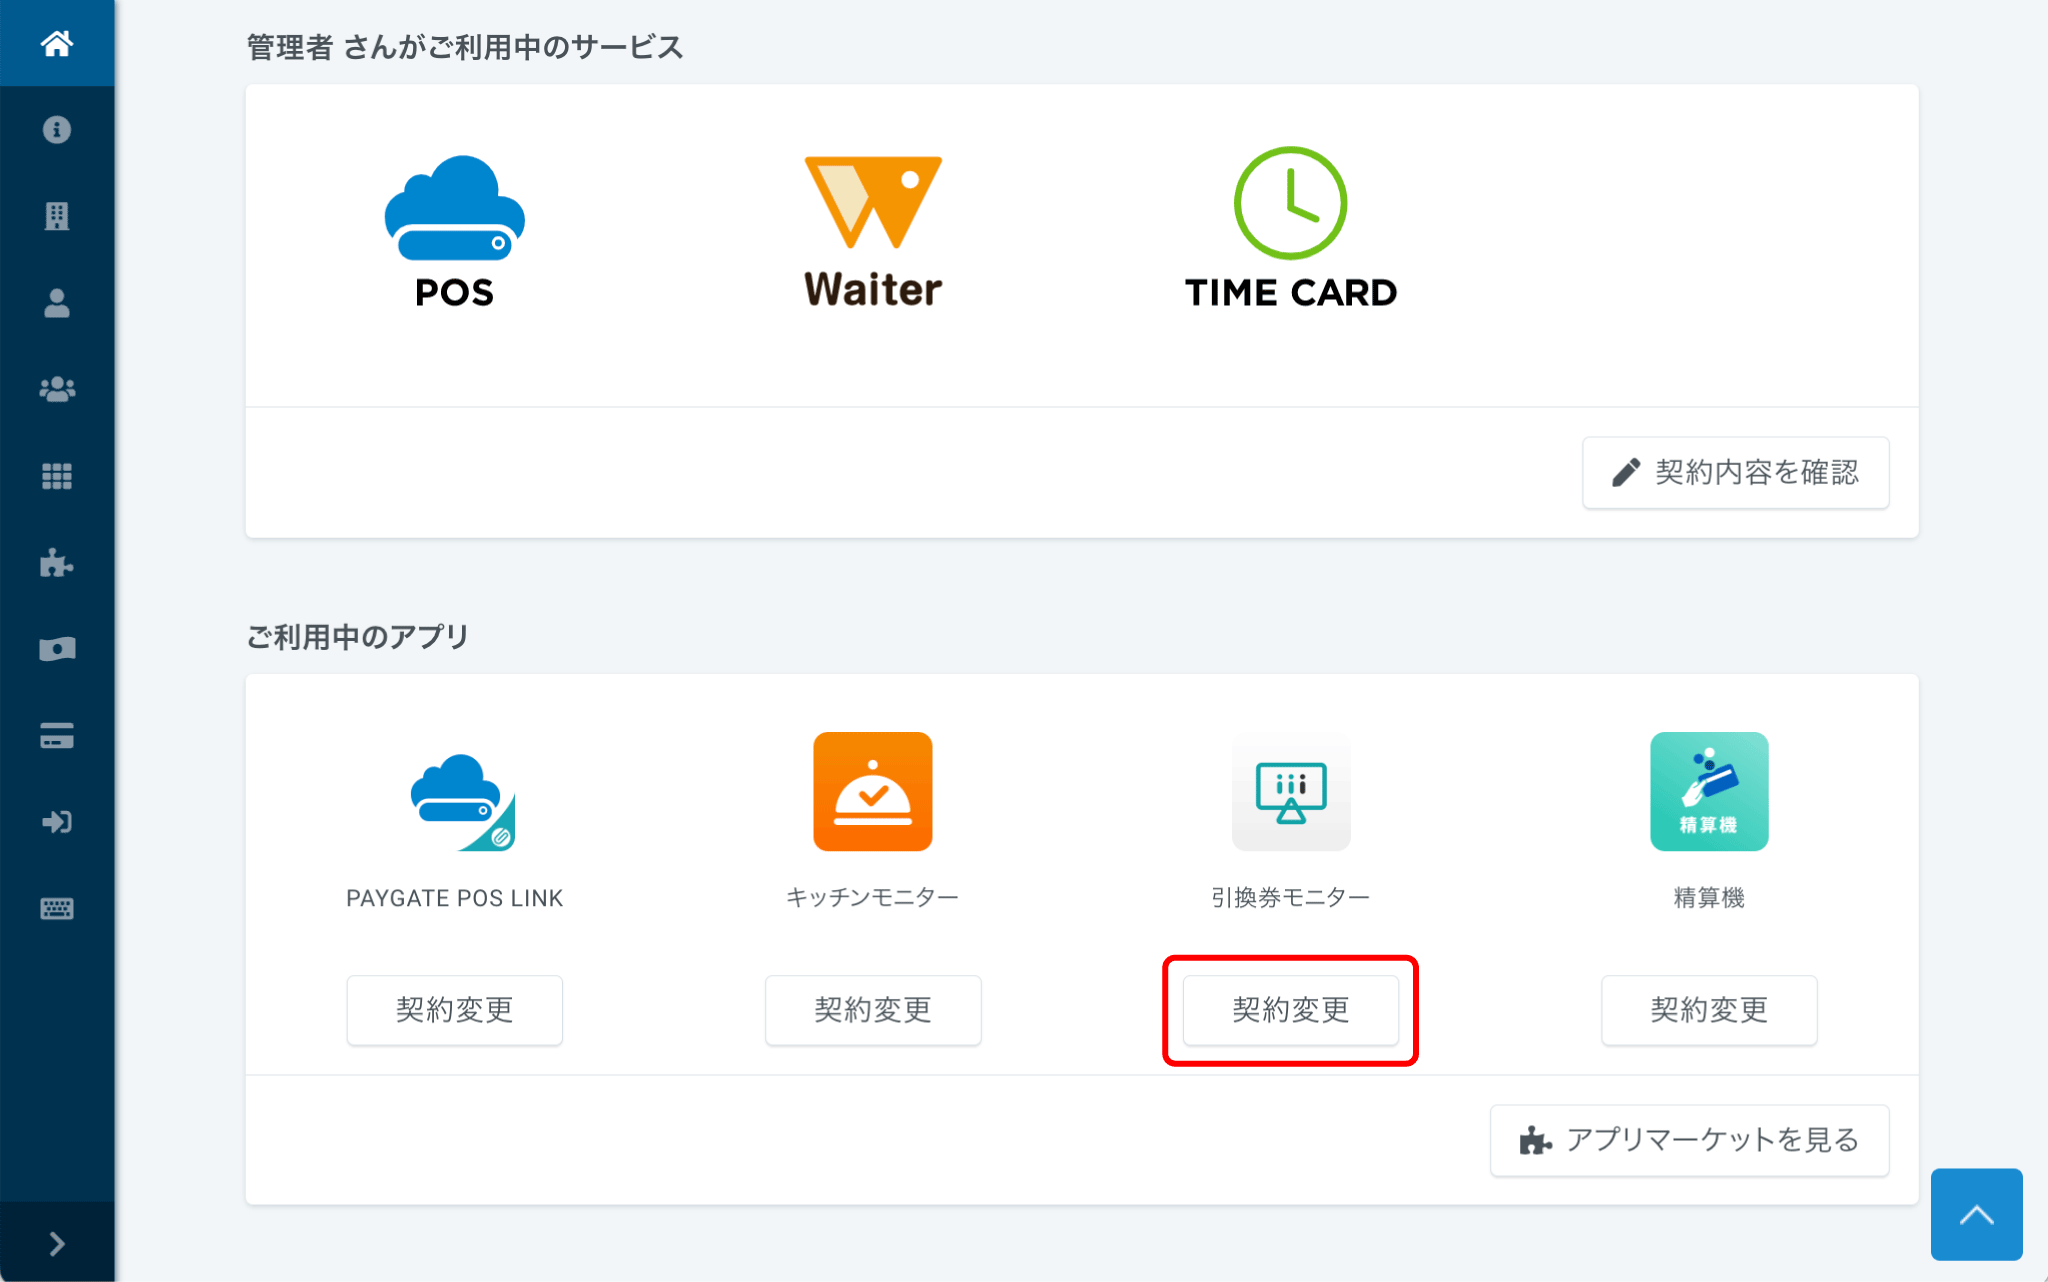Click the puzzle piece sidebar icon
Screen dimensions: 2048x1282
coord(57,563)
